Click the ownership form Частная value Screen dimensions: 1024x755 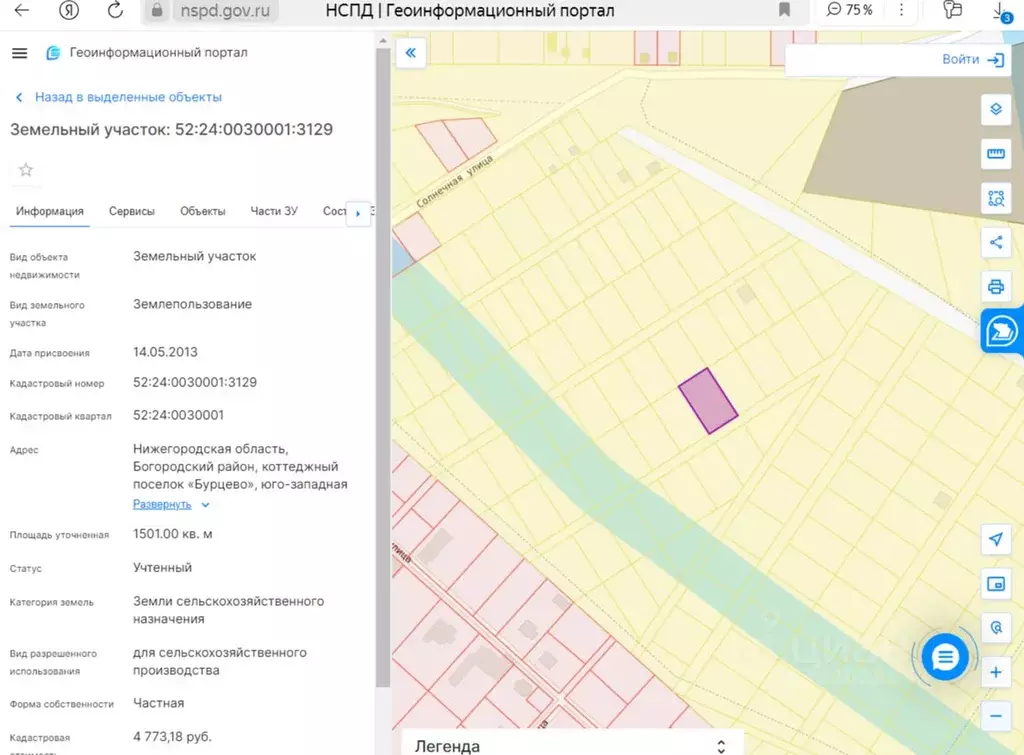[159, 703]
